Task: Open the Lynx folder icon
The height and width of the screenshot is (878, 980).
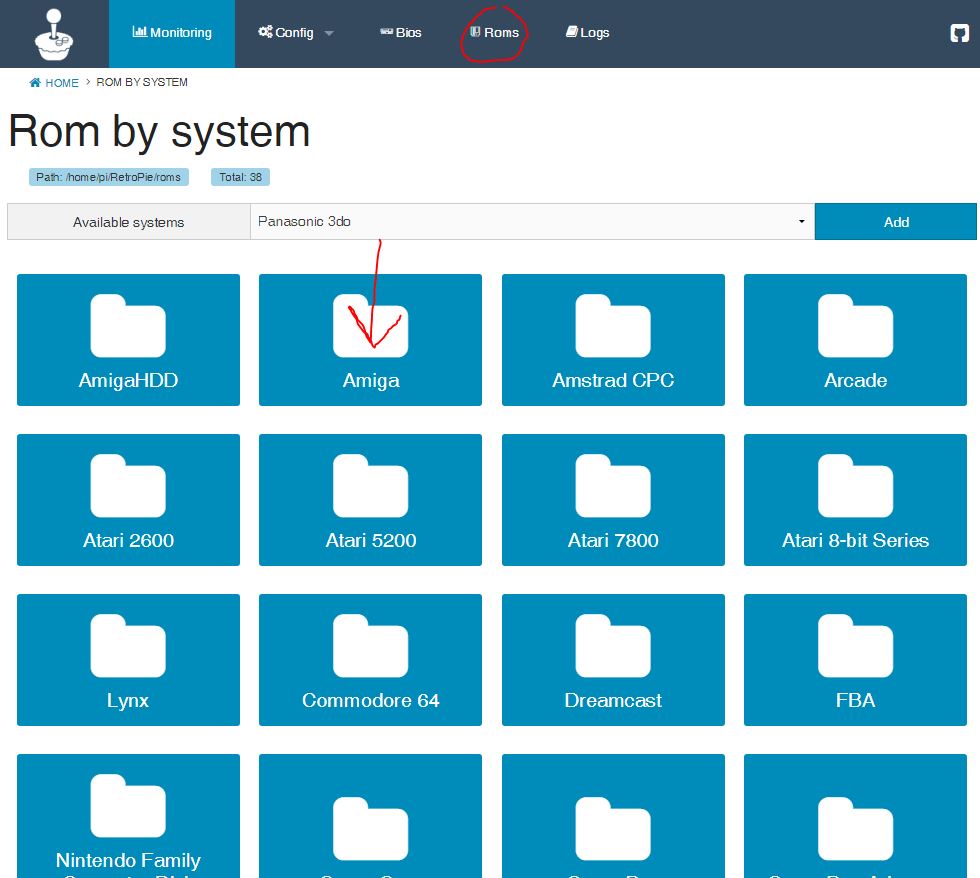Action: [x=128, y=646]
